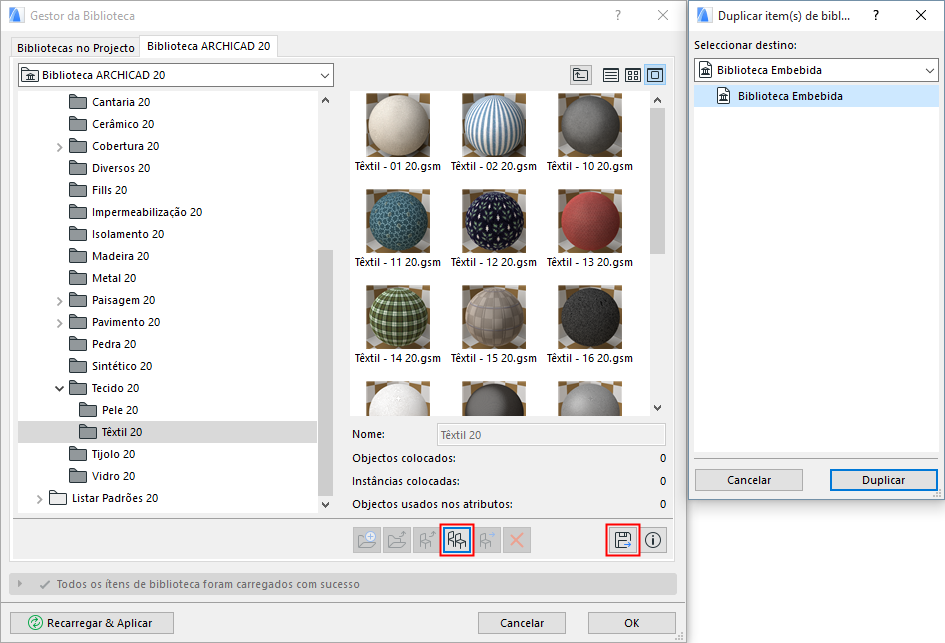Expand the Cobertura 20 folder
945x643 pixels.
(59, 146)
